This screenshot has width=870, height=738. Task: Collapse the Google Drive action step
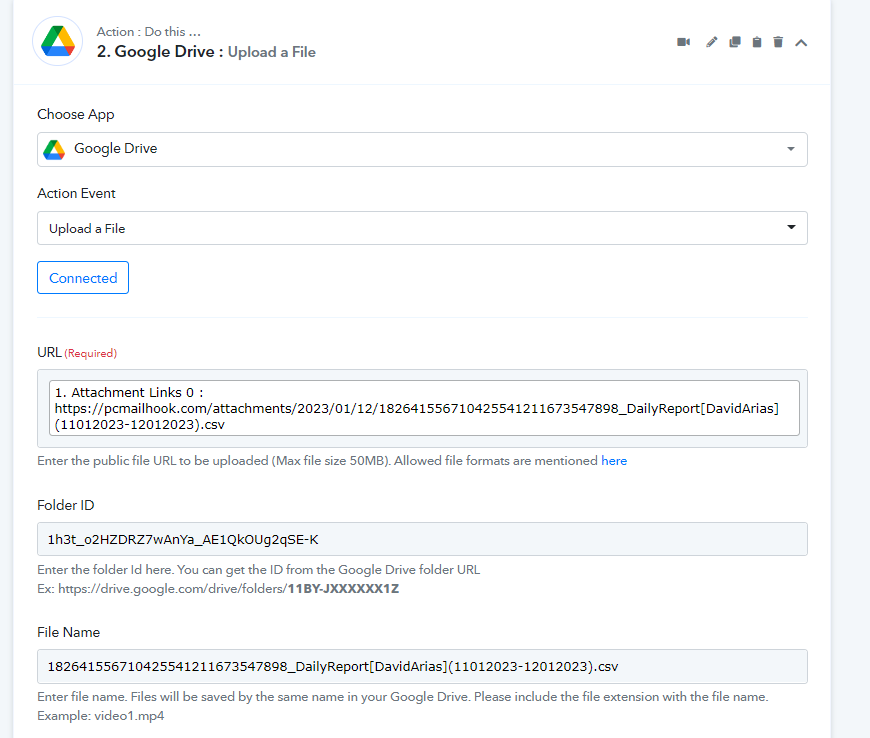(x=801, y=43)
